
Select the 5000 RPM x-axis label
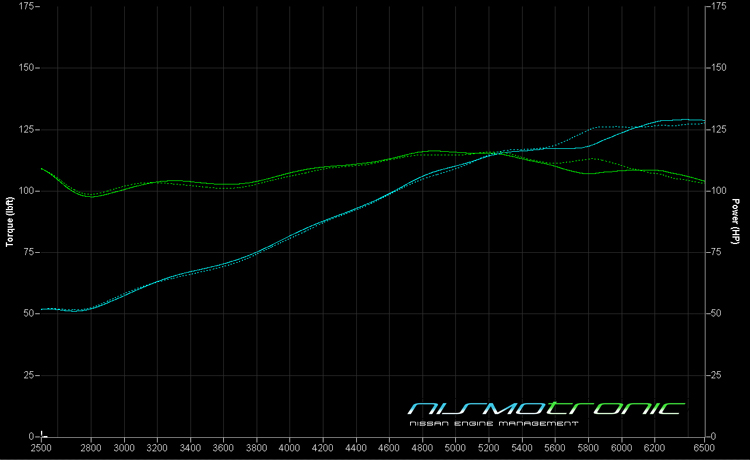456,449
